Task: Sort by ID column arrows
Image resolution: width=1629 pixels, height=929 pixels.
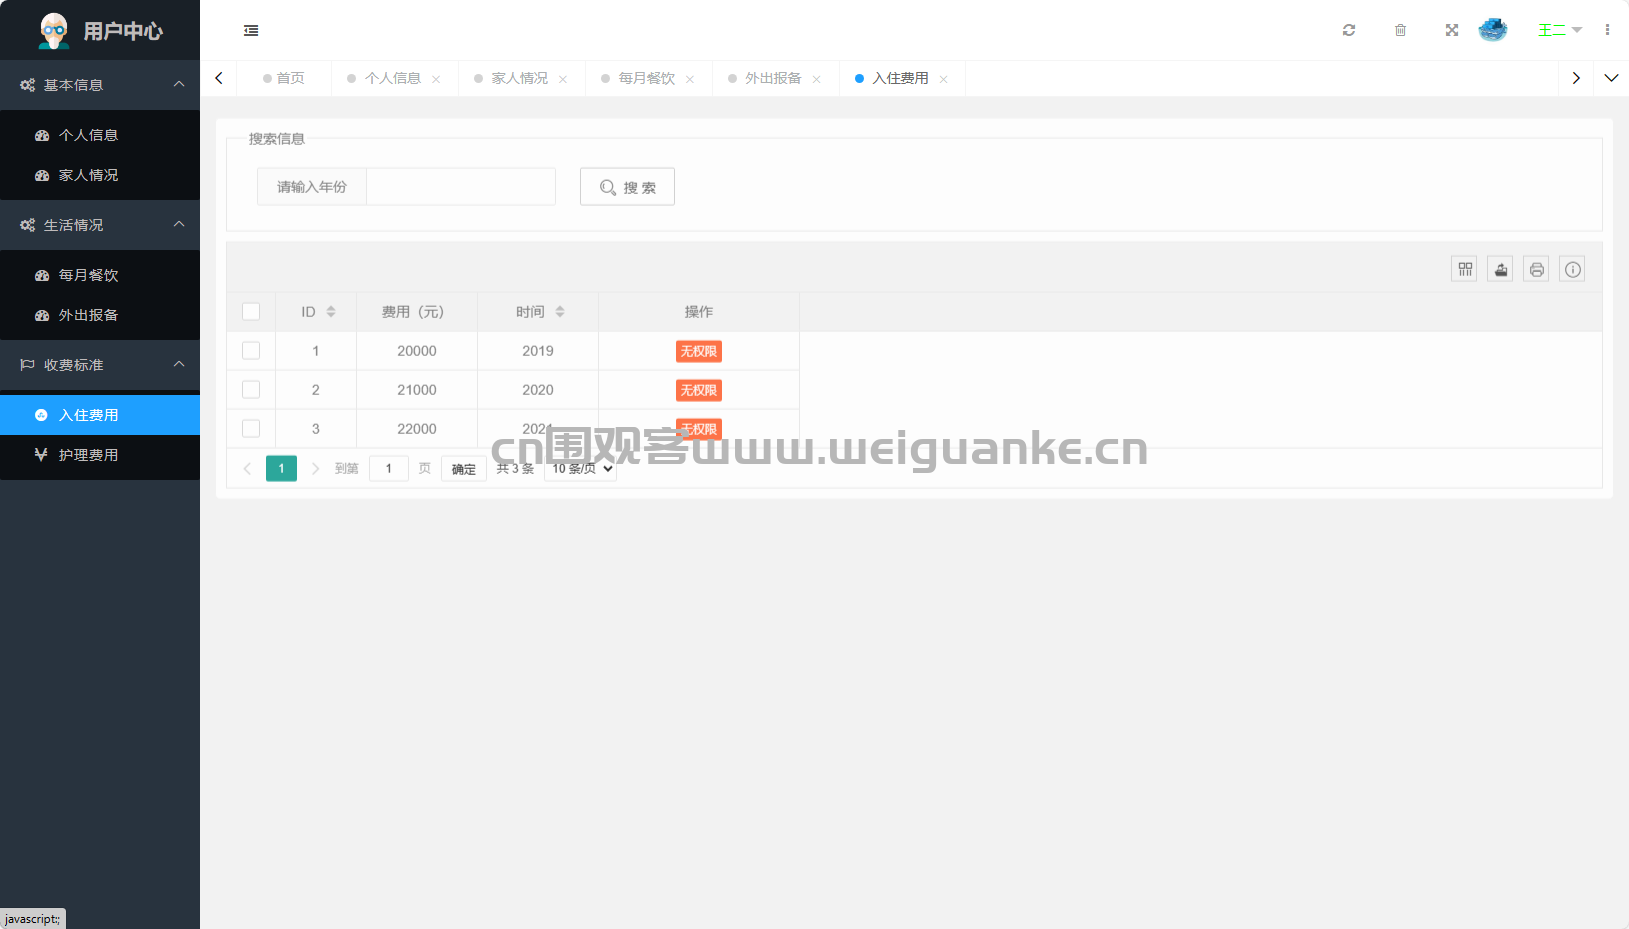Action: (331, 312)
